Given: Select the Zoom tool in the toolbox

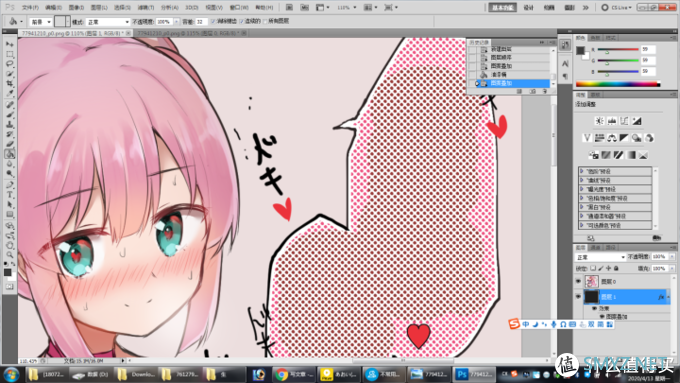Looking at the screenshot, I should pos(10,255).
